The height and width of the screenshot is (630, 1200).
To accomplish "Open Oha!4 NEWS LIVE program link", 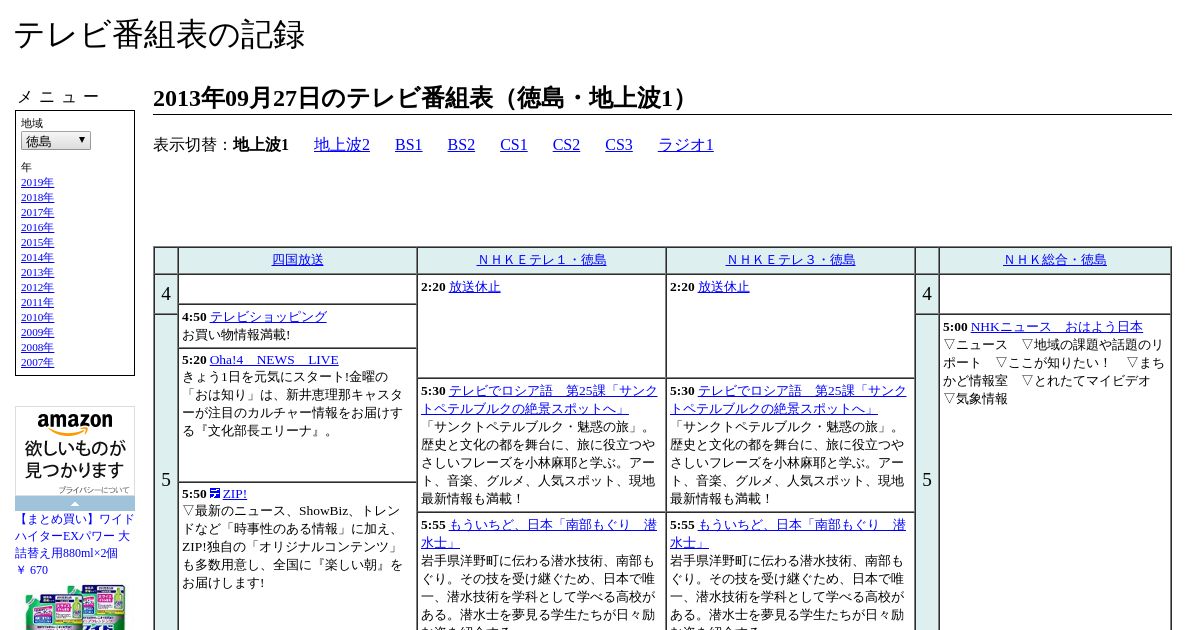I will pos(274,360).
